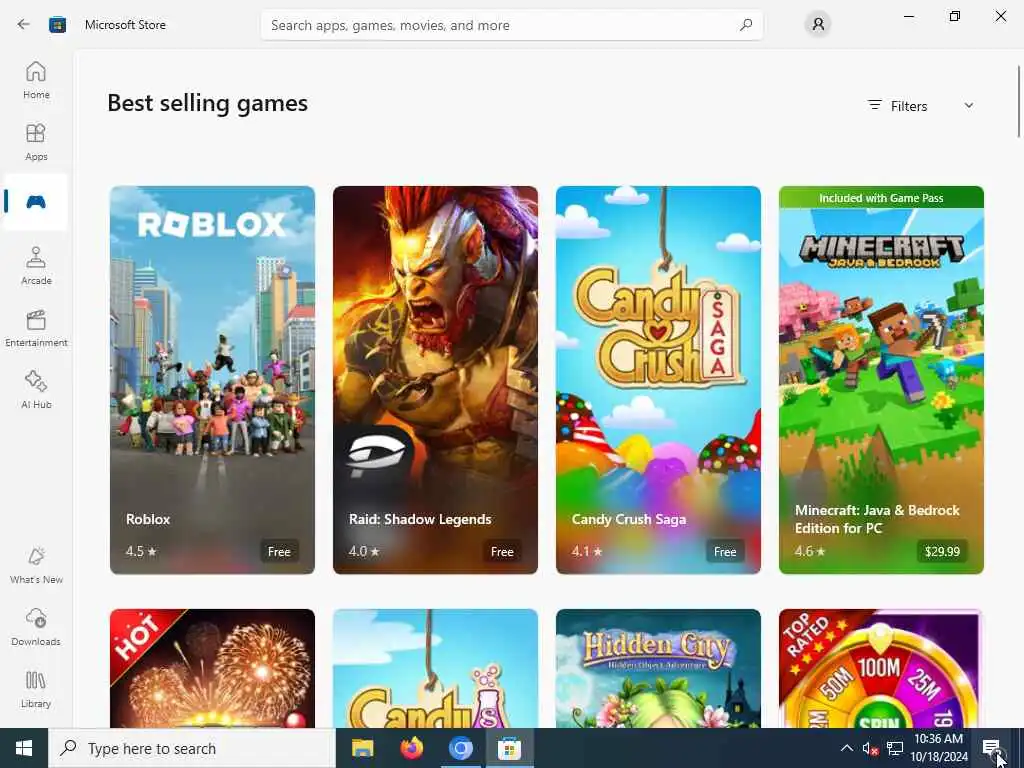
Task: Open What's New in sidebar
Action: click(x=36, y=566)
